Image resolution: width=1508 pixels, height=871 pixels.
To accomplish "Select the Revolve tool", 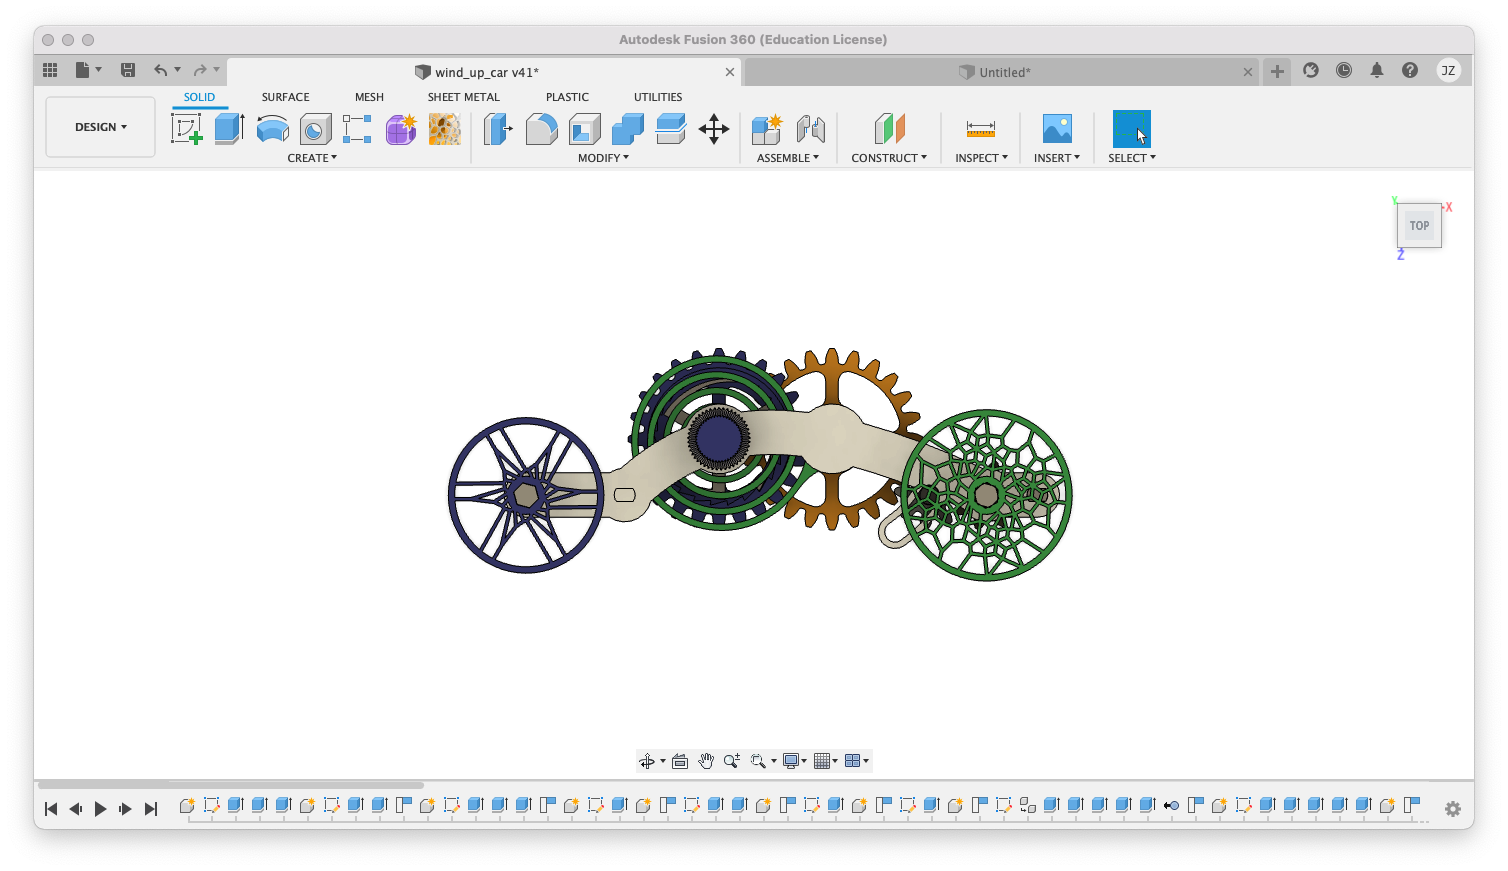I will point(273,129).
